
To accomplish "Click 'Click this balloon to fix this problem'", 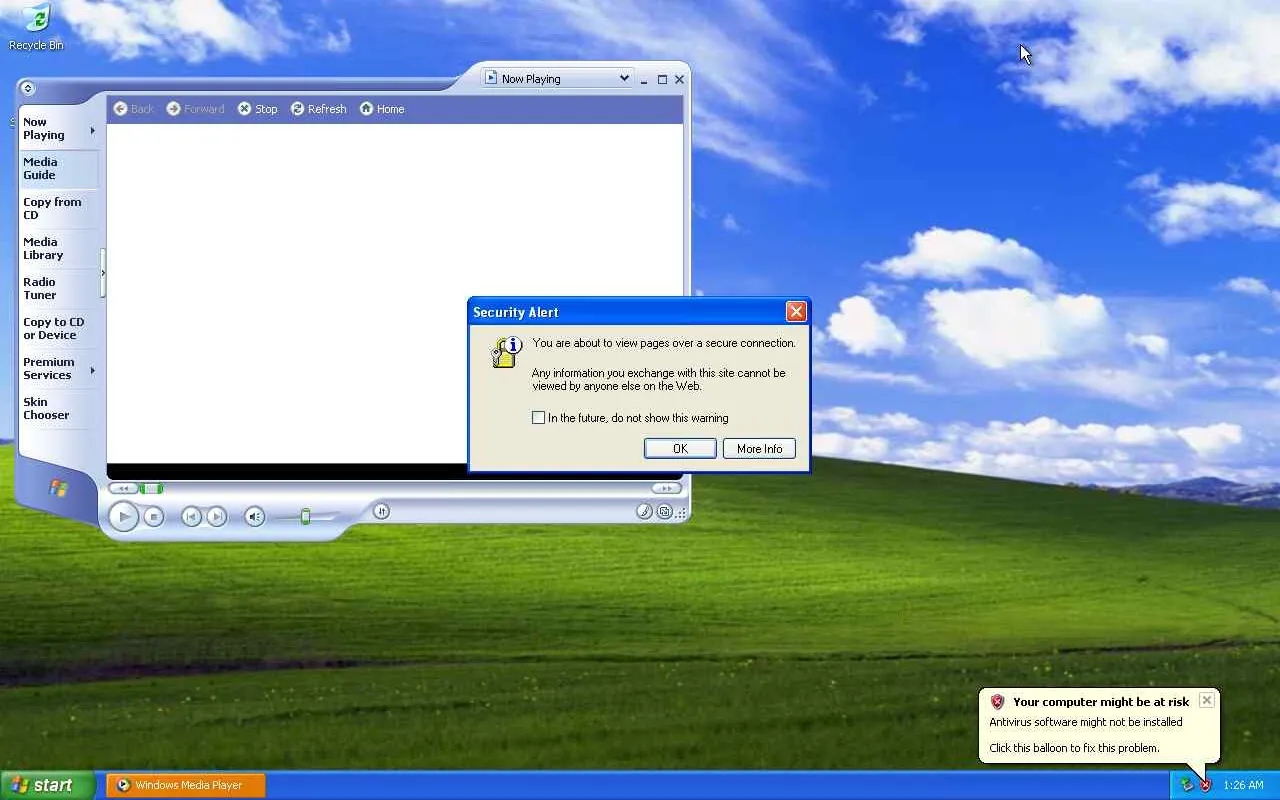I will point(1074,748).
